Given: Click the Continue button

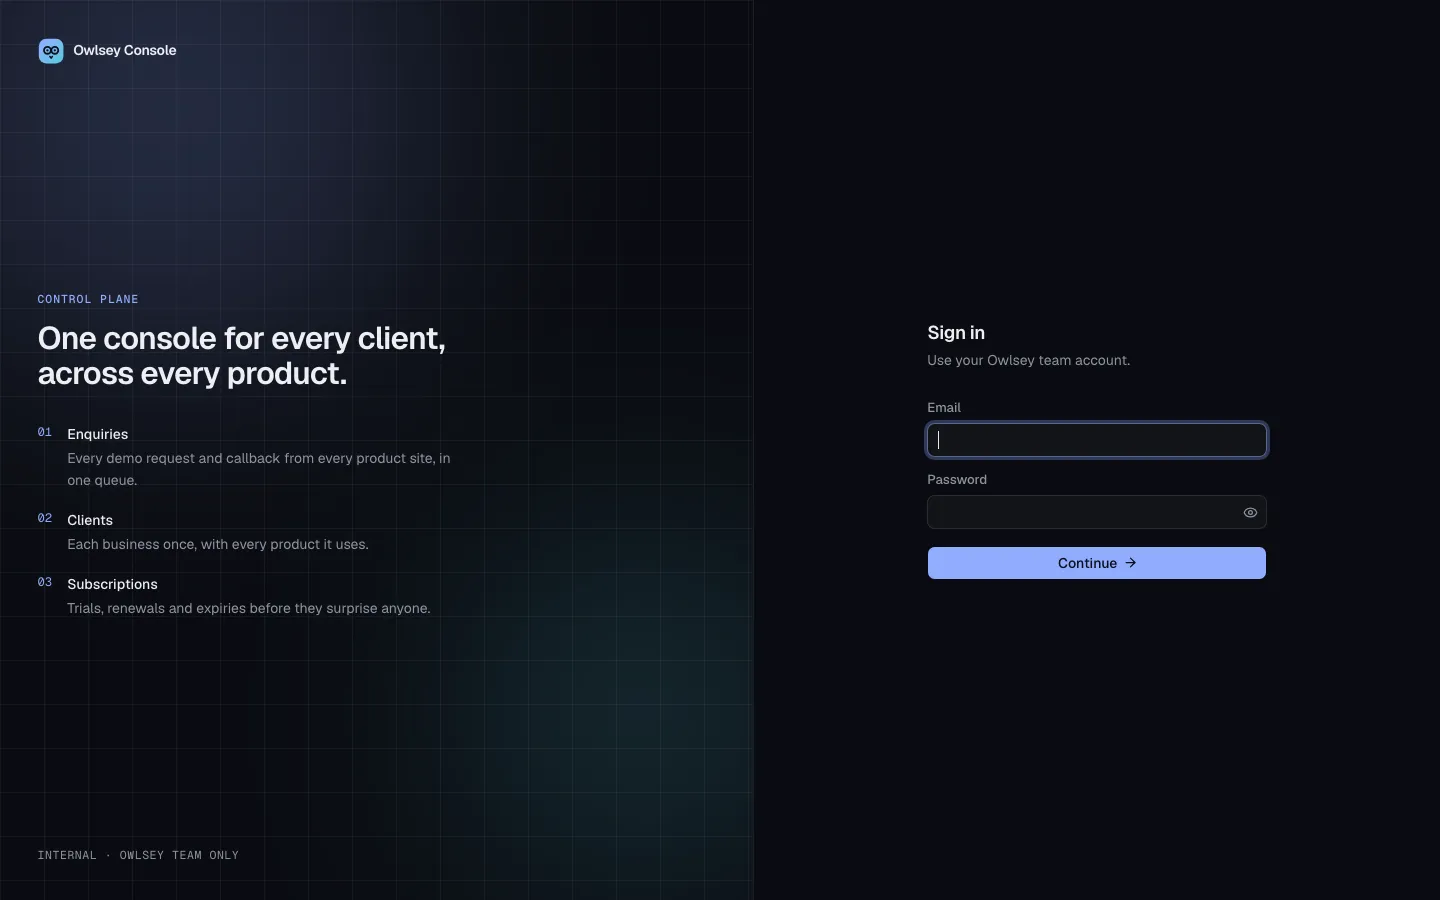Looking at the screenshot, I should [x=1097, y=563].
